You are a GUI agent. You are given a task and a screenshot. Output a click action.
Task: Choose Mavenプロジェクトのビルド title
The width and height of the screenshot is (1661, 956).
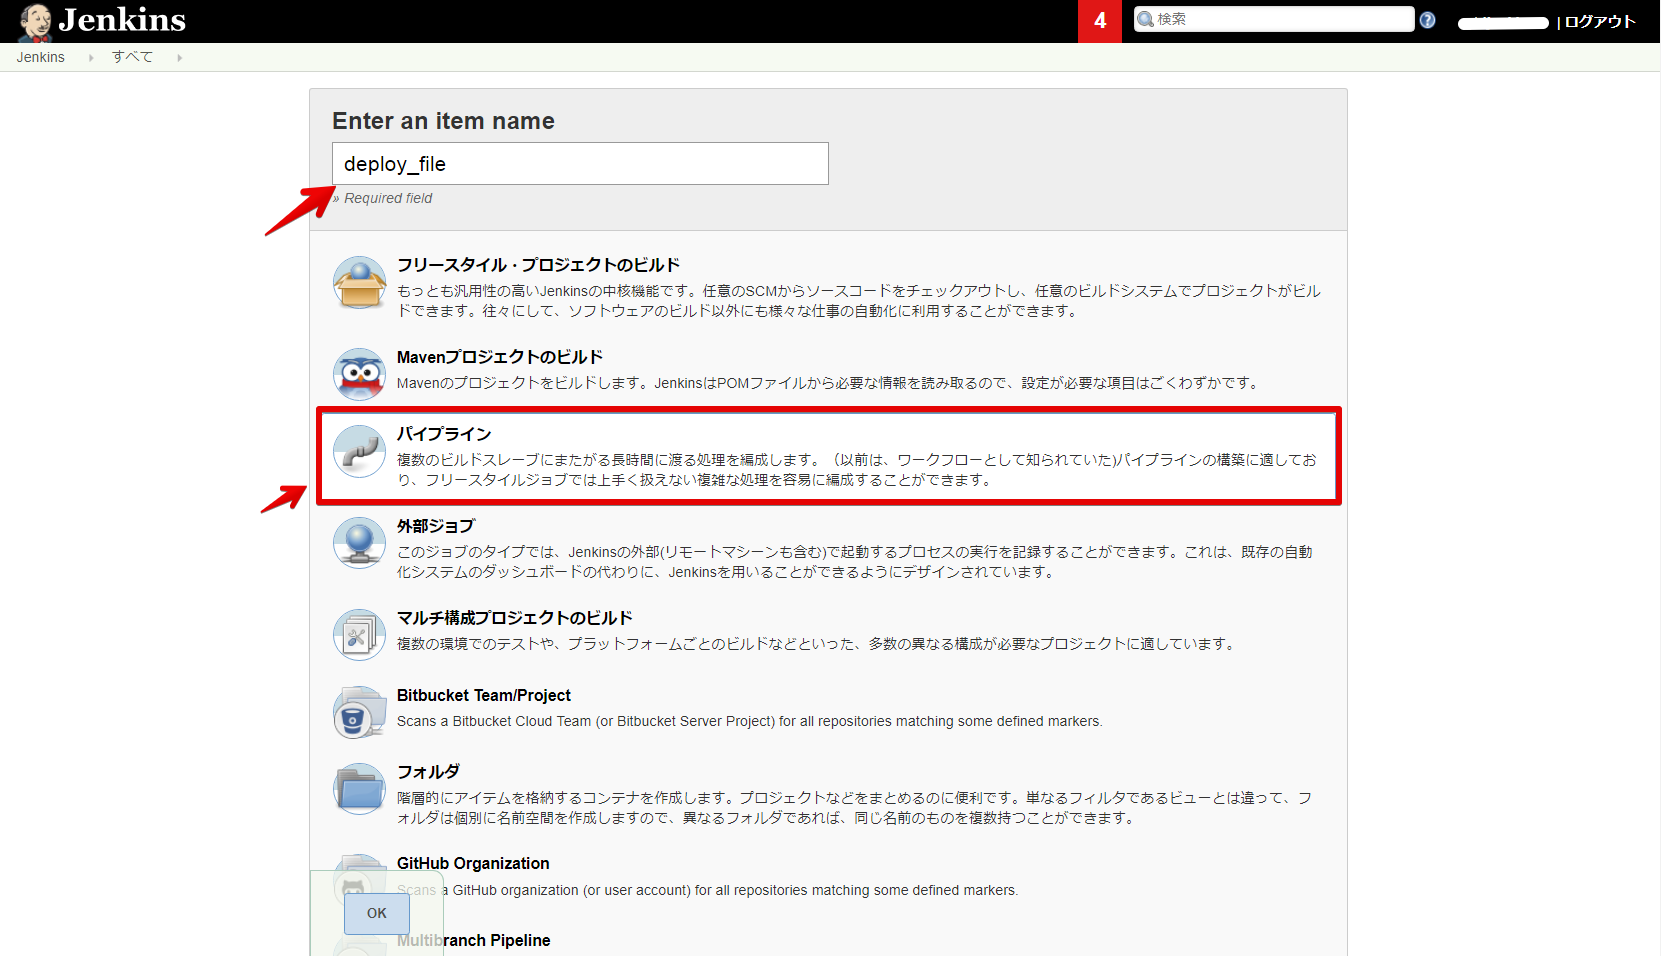tap(500, 357)
